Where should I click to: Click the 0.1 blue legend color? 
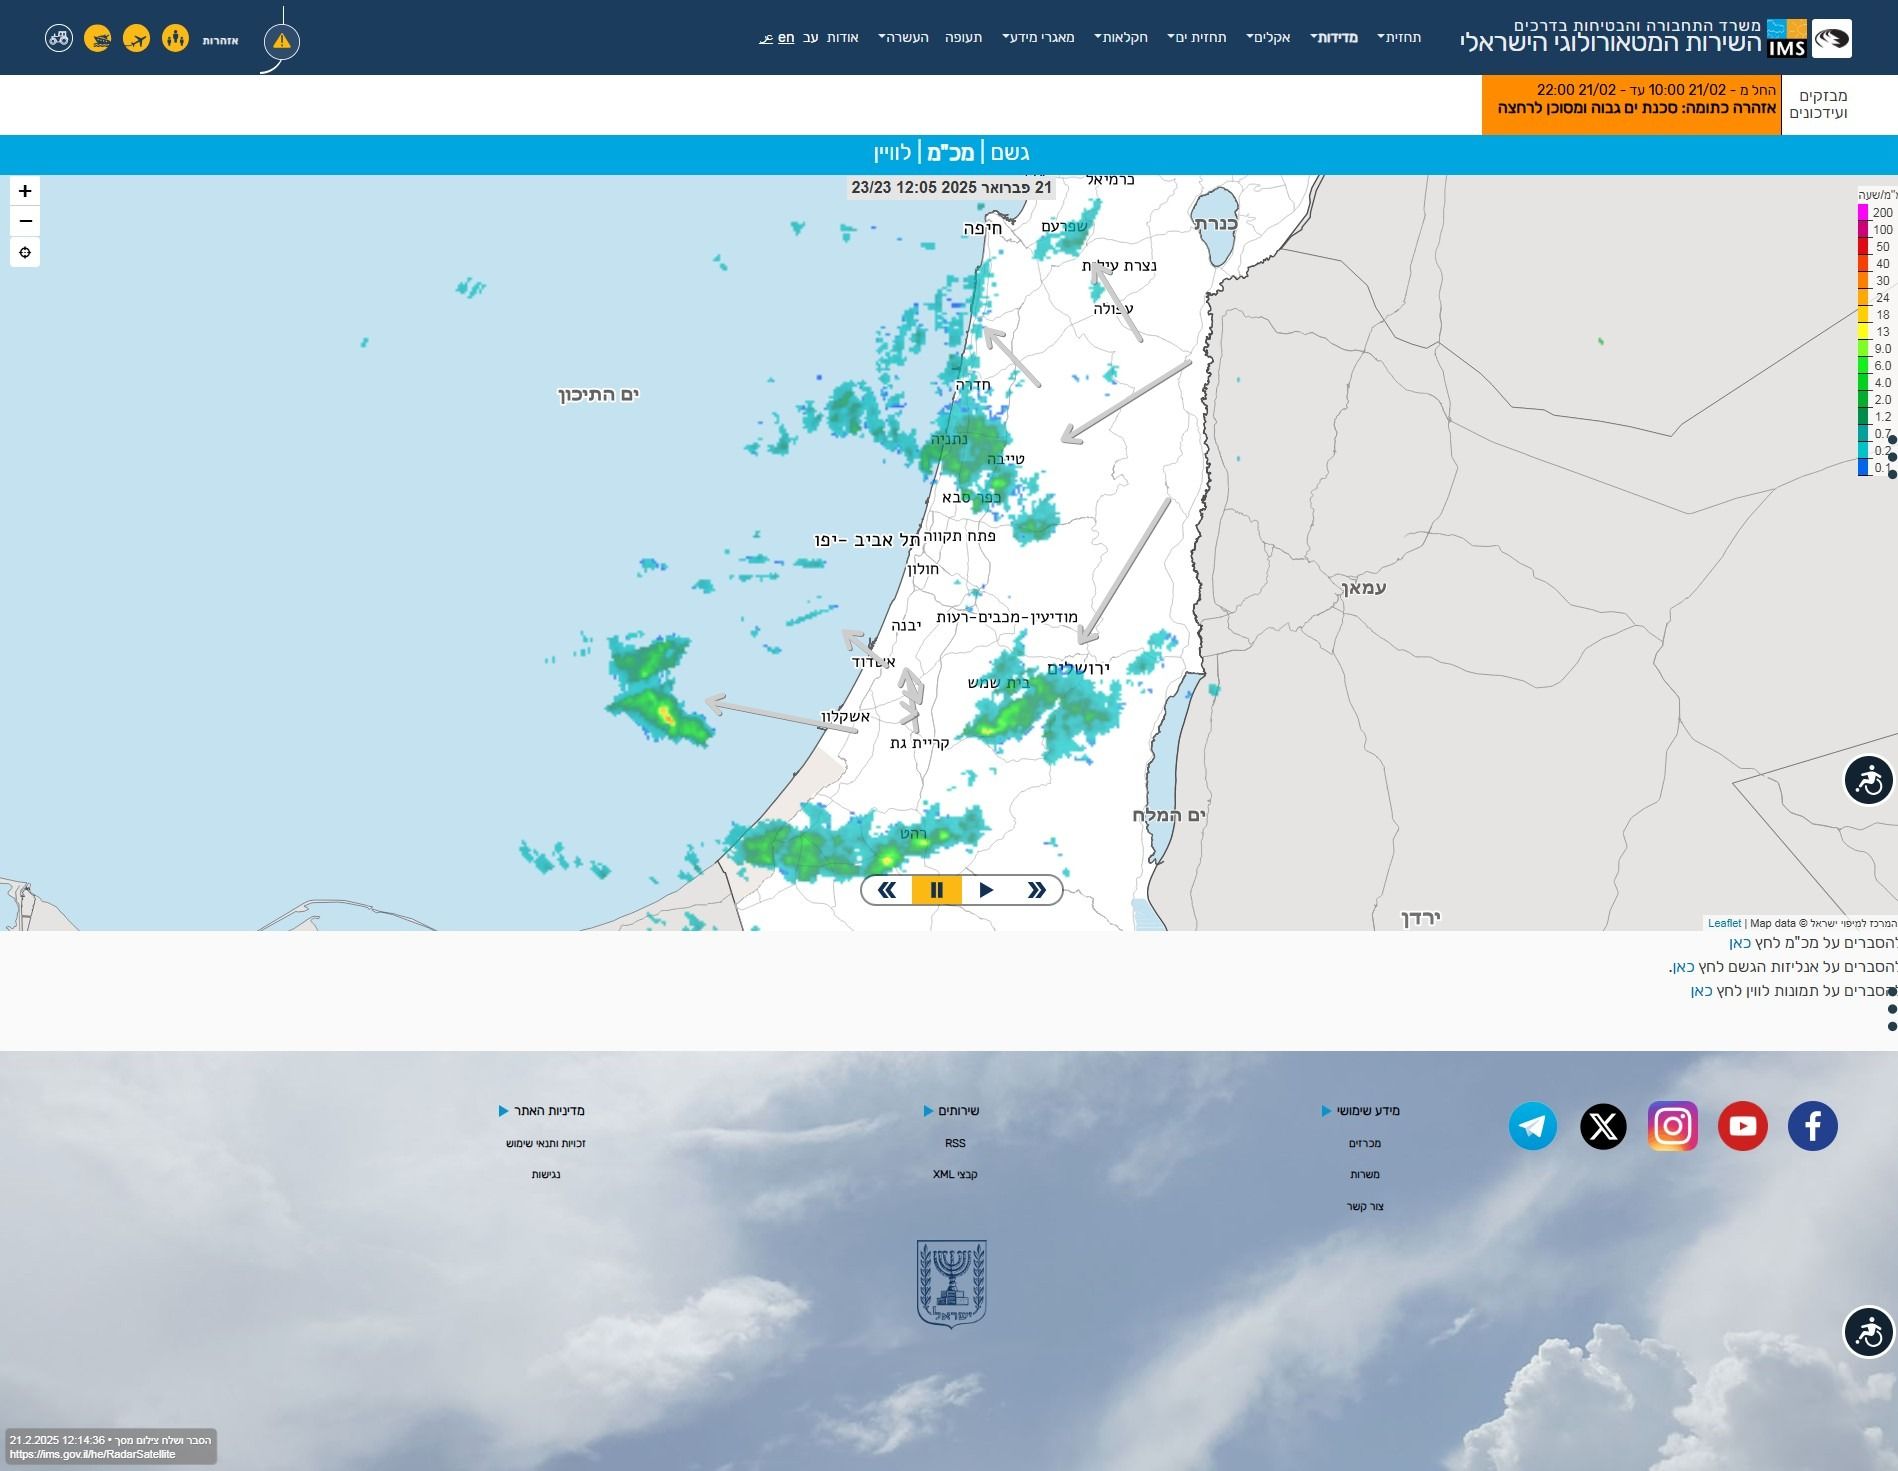click(1863, 467)
